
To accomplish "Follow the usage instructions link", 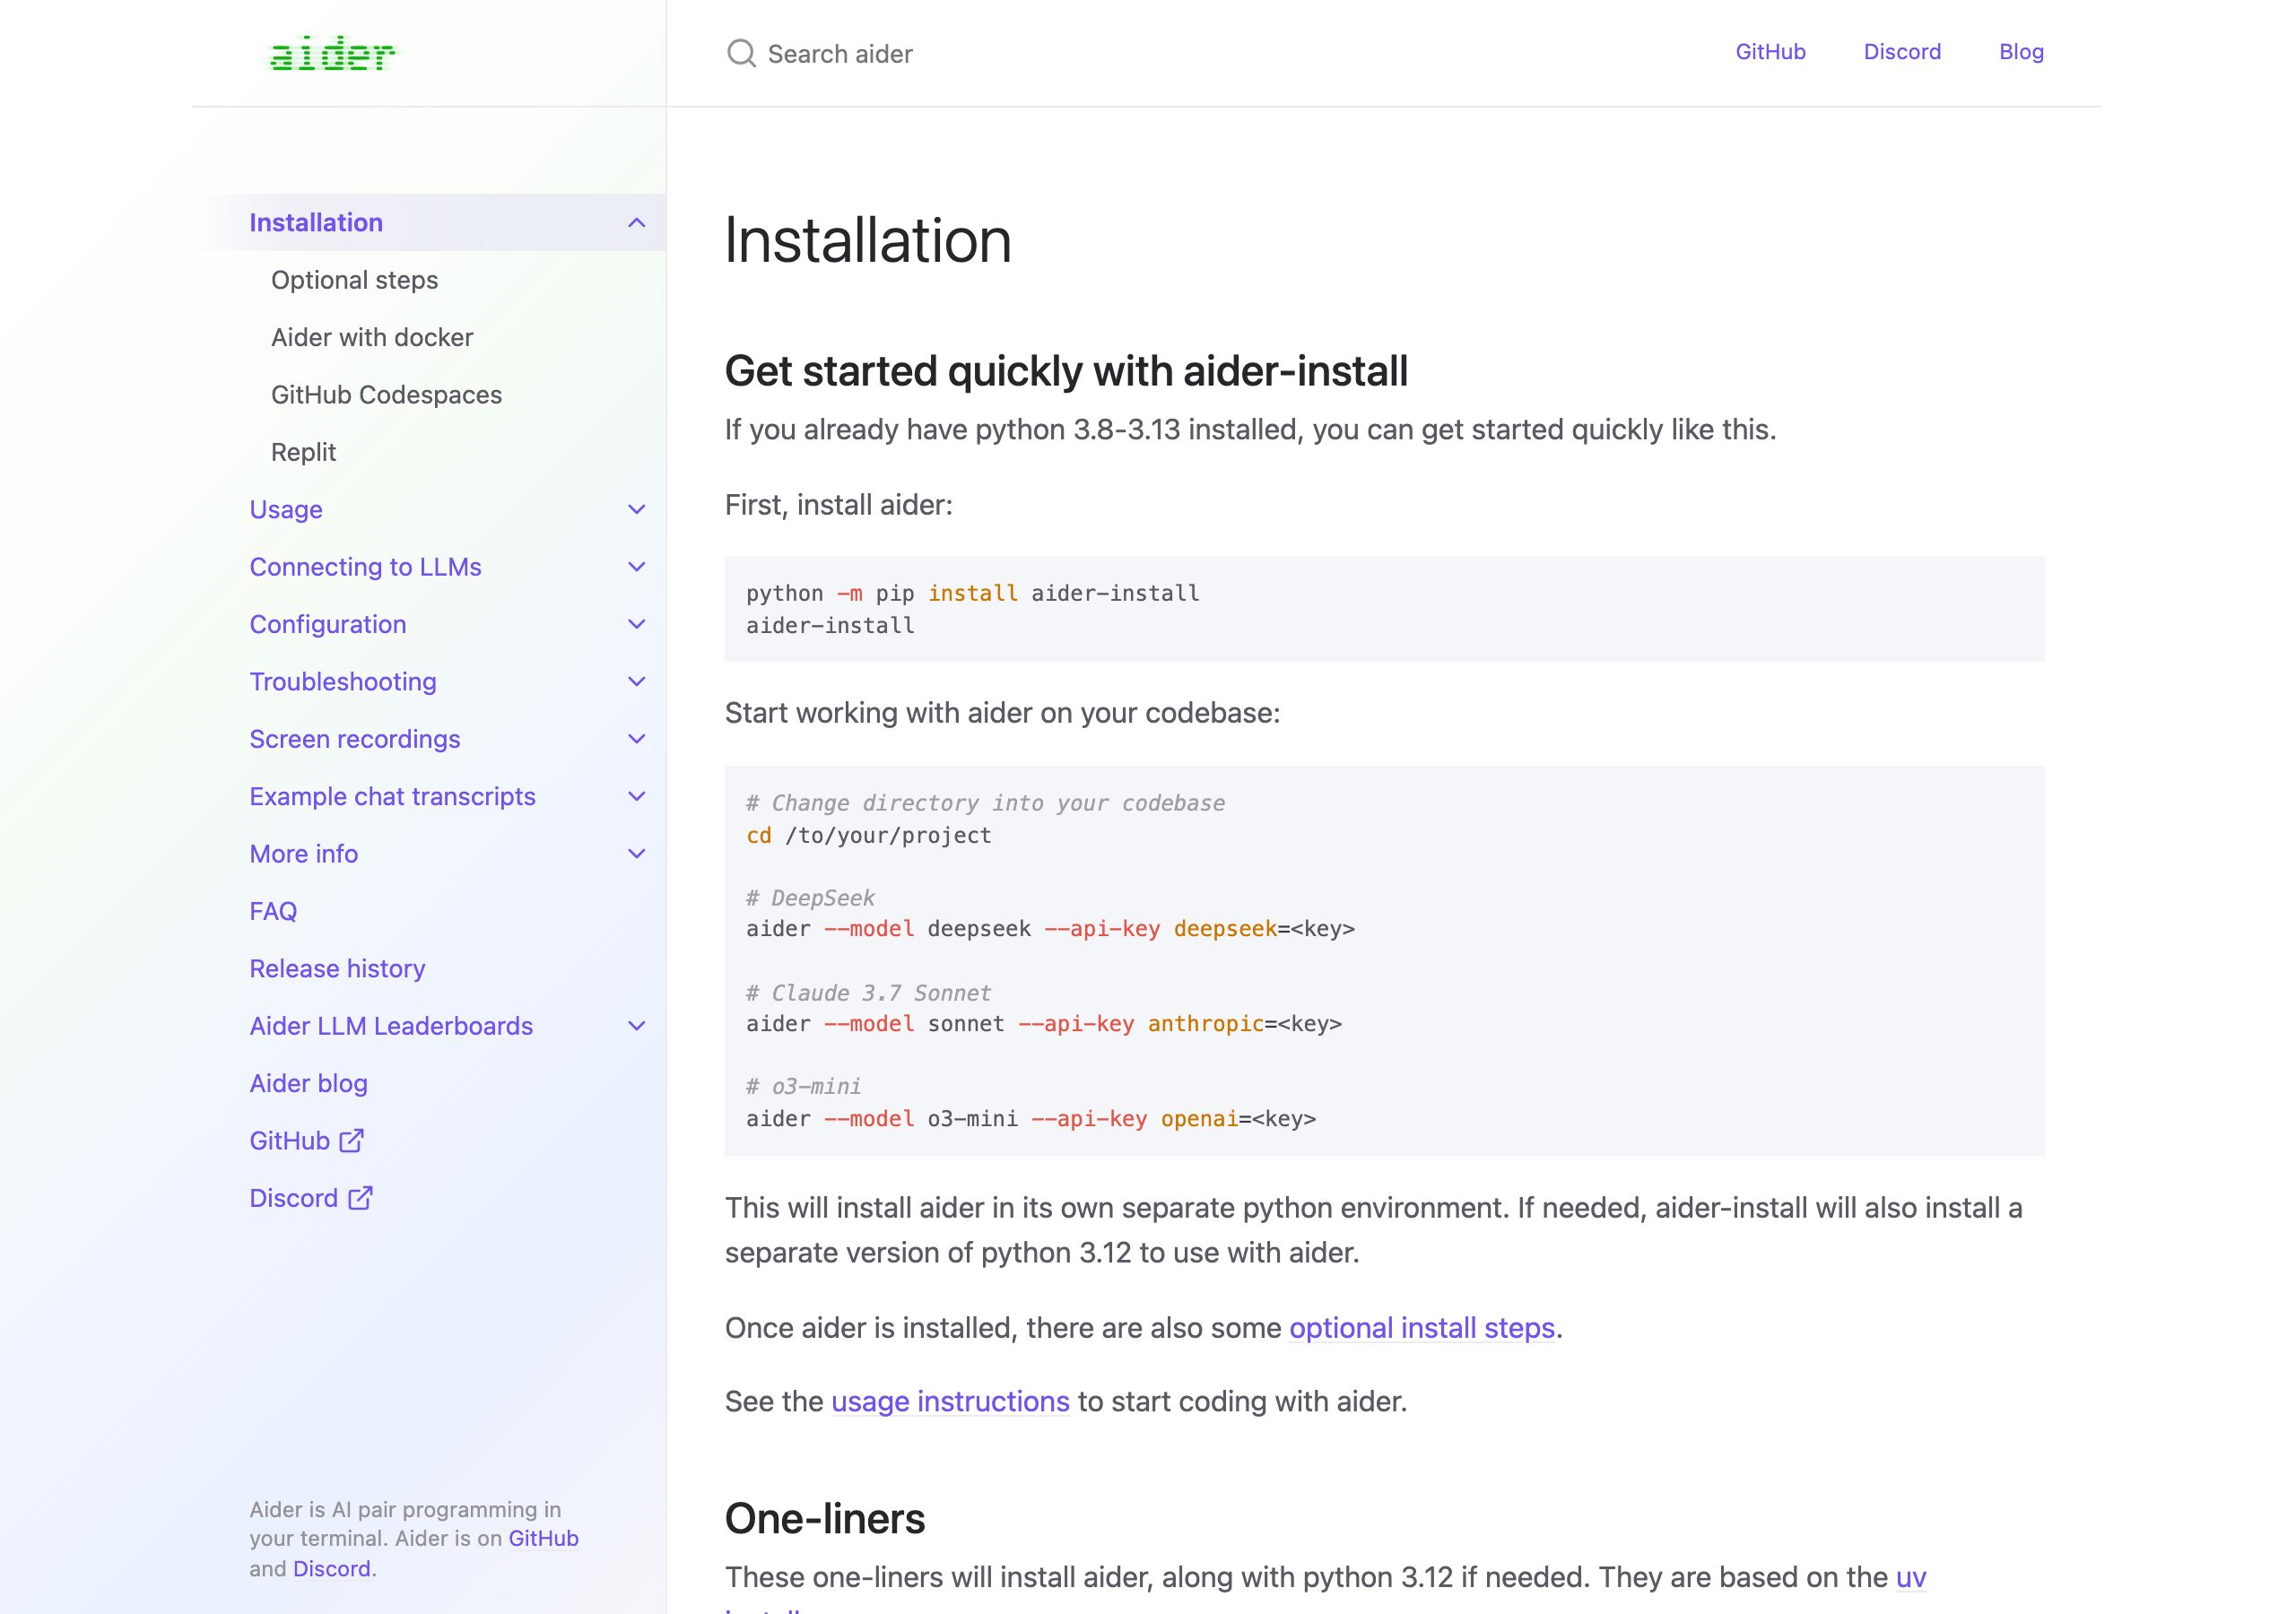I will pos(950,1402).
